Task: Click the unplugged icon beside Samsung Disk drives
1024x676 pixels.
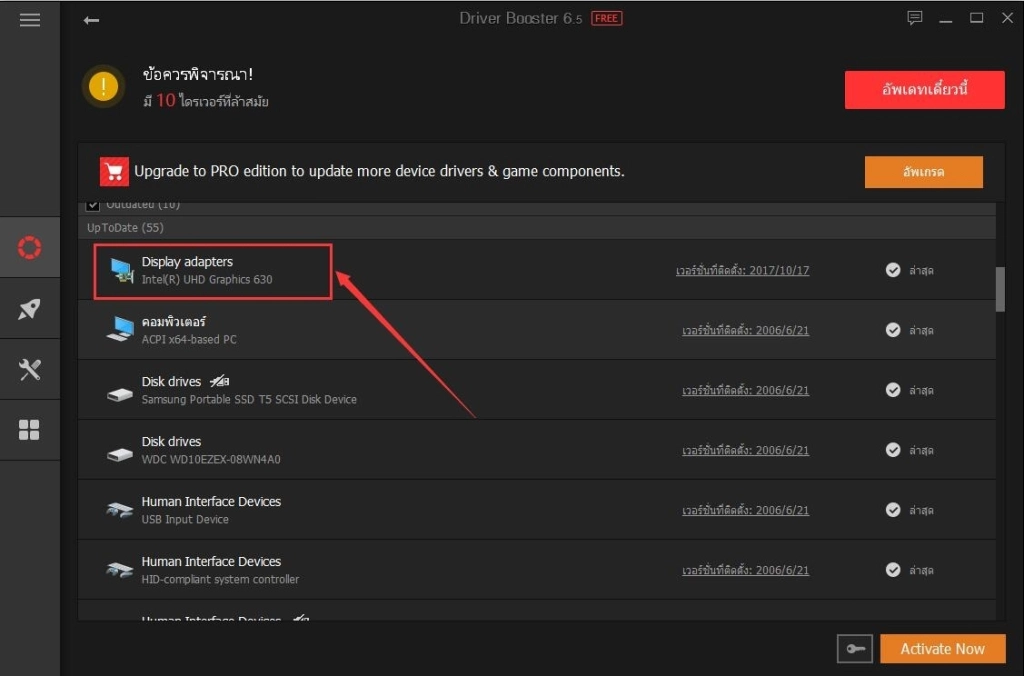Action: [x=219, y=381]
